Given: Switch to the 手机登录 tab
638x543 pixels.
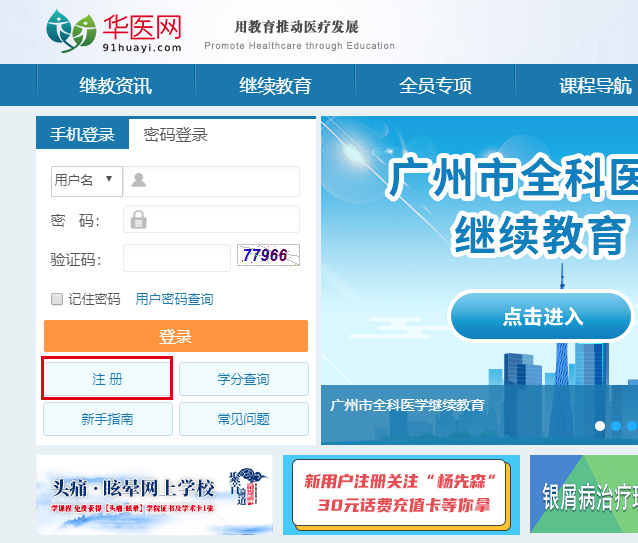Looking at the screenshot, I should [83, 134].
